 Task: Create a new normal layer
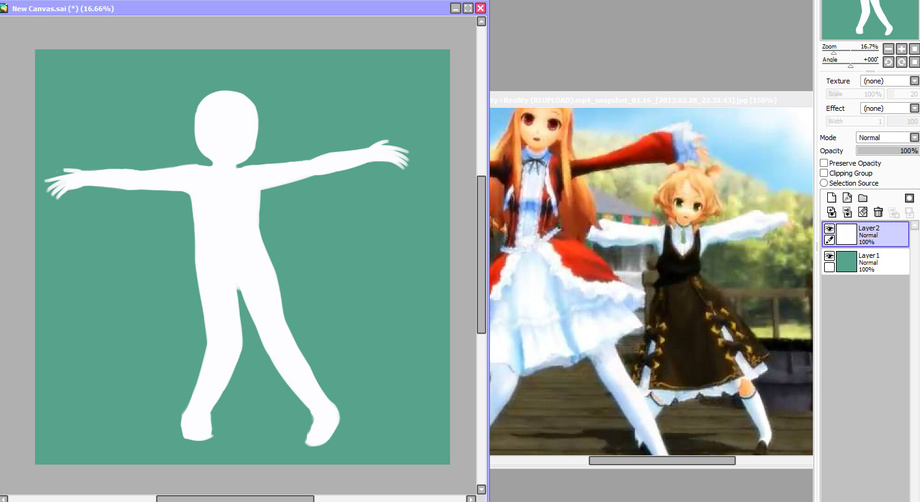[x=831, y=198]
